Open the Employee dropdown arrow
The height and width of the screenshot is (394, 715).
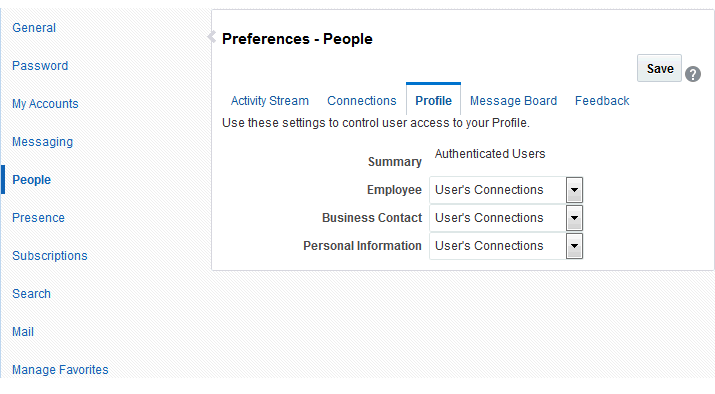(574, 190)
